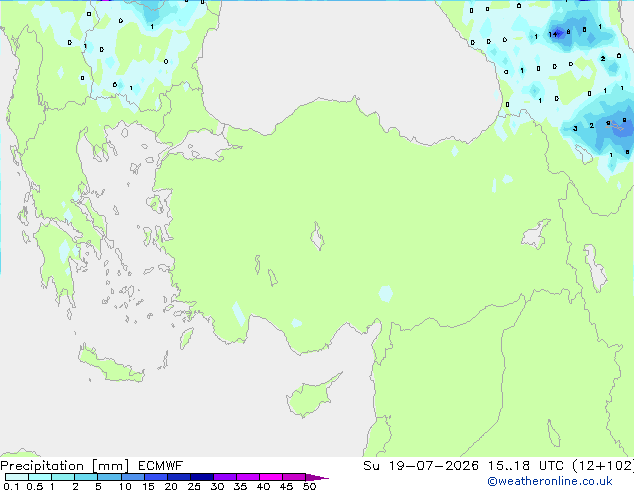Click the "(12+102)" forecast run text

(x=603, y=466)
